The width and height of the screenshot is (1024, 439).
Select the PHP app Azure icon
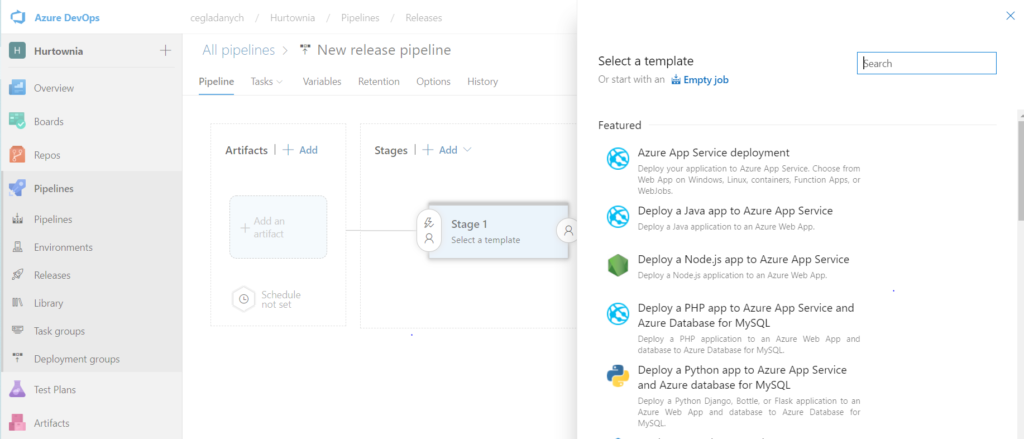618,314
